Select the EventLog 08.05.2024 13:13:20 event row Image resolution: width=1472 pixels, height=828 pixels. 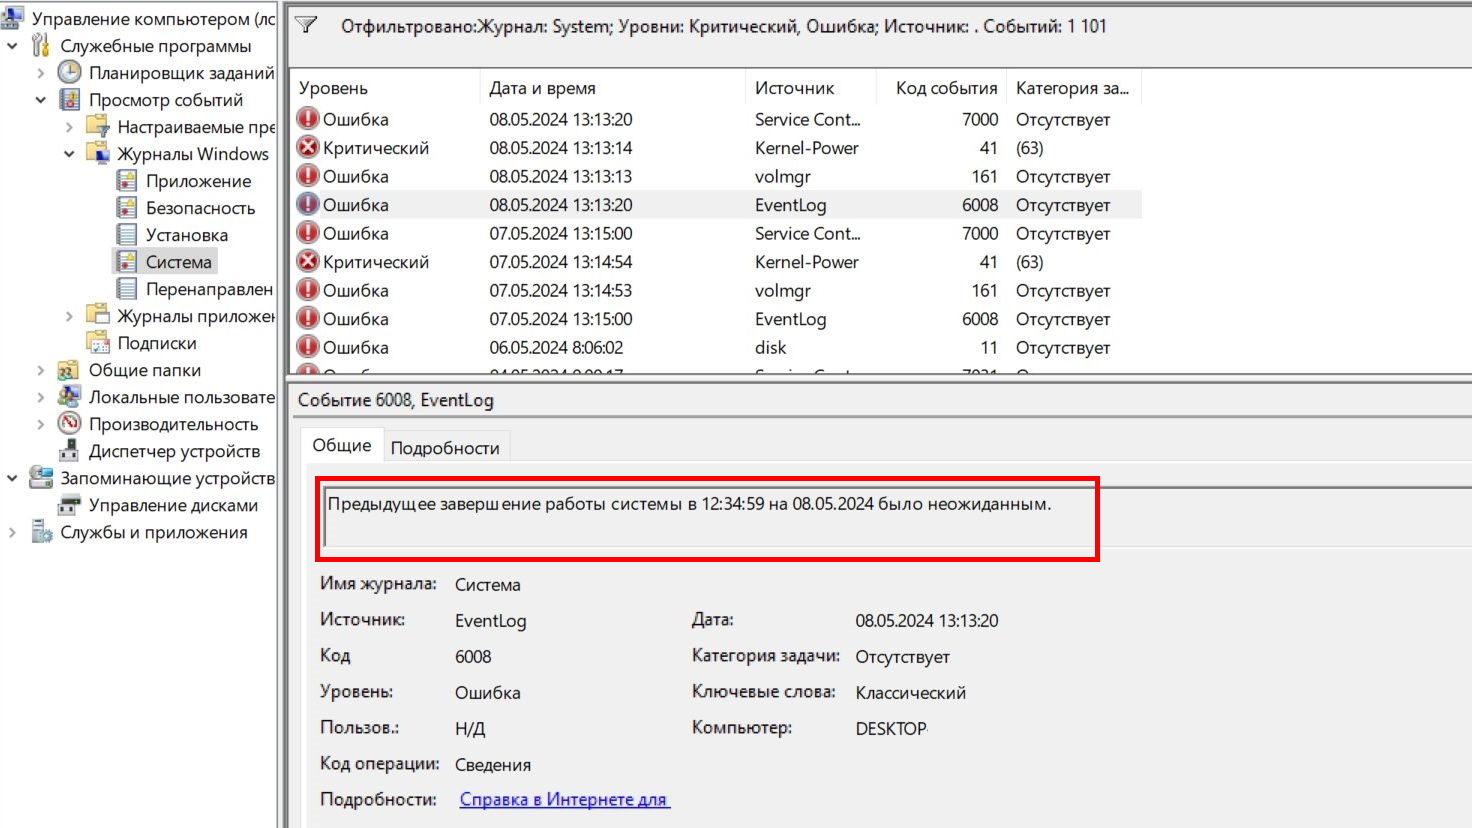point(716,204)
